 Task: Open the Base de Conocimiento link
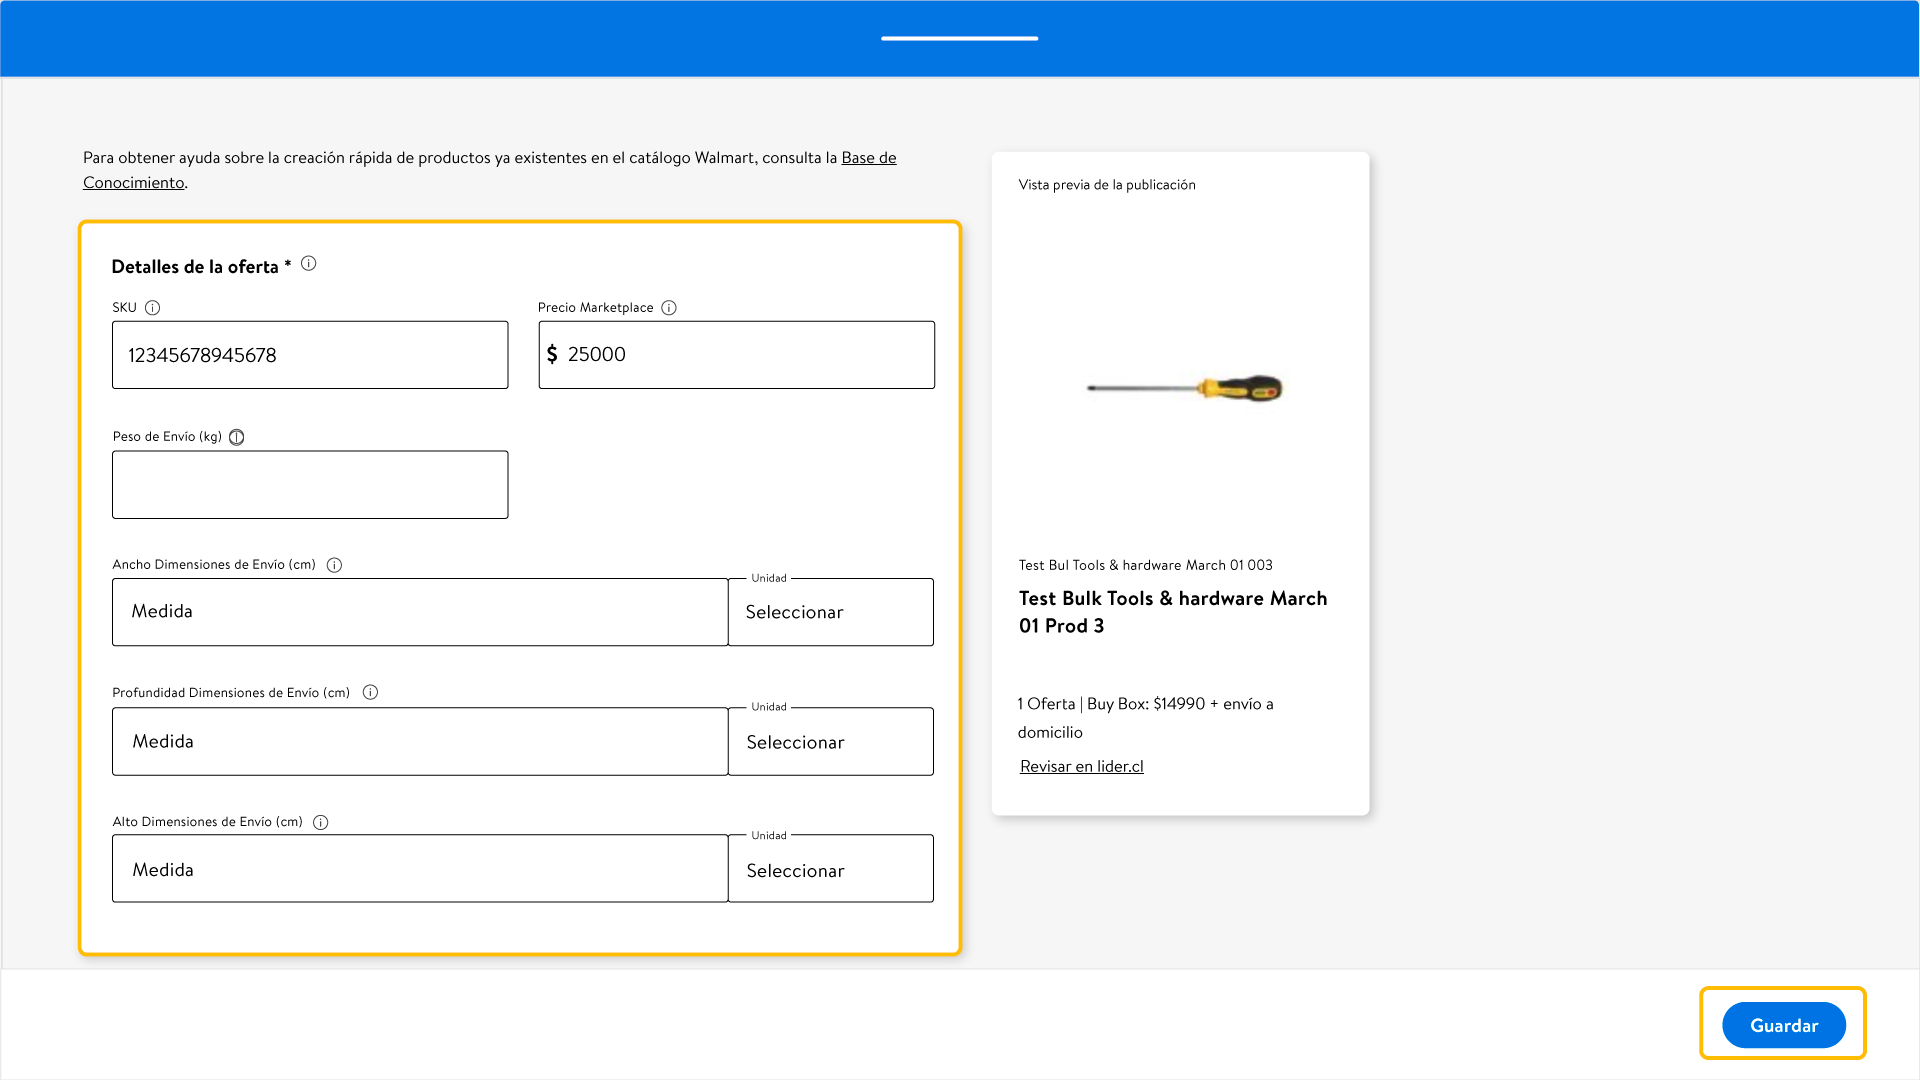tap(868, 158)
